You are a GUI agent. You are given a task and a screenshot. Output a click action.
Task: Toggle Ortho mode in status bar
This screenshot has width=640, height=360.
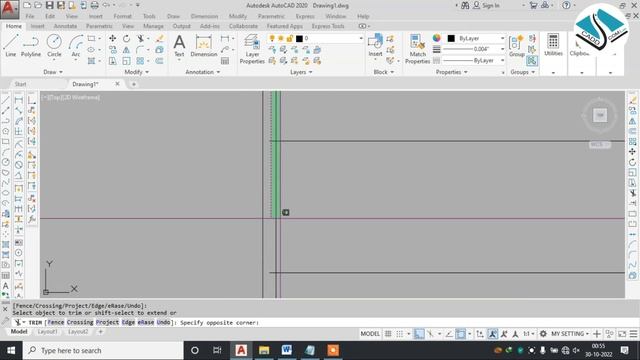pos(419,334)
